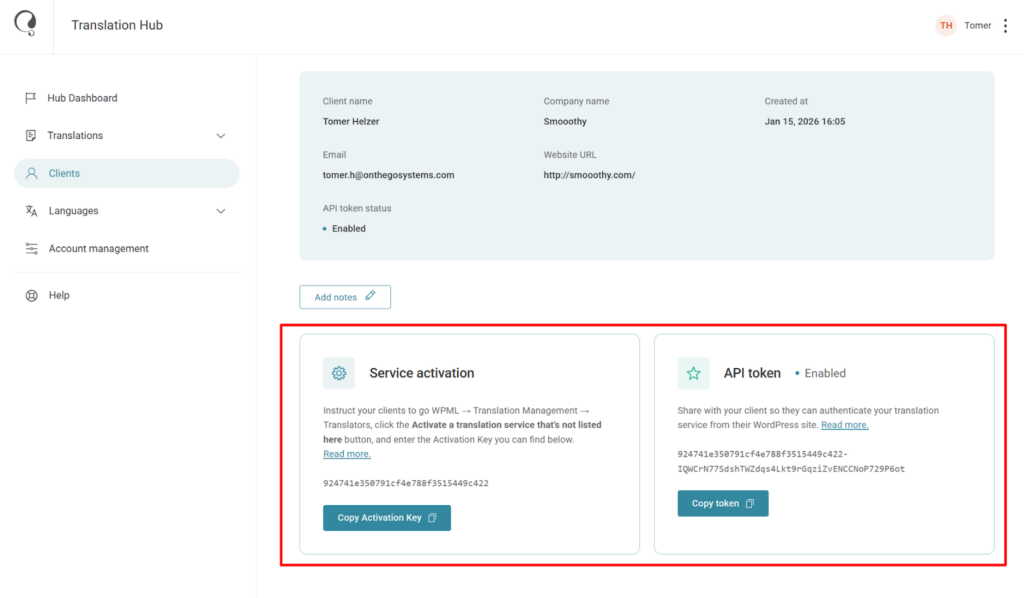1024x598 pixels.
Task: Open the Read more link under Service activation
Action: coord(345,453)
